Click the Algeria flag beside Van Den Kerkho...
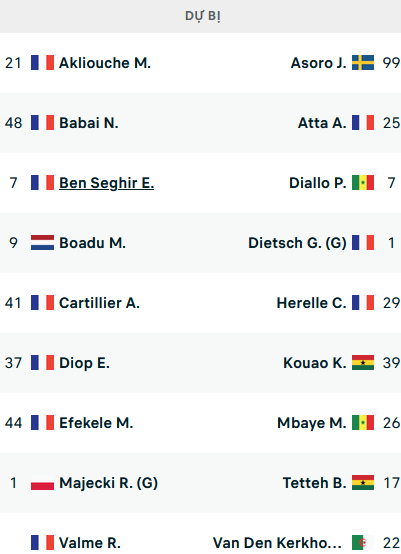 pos(363,543)
